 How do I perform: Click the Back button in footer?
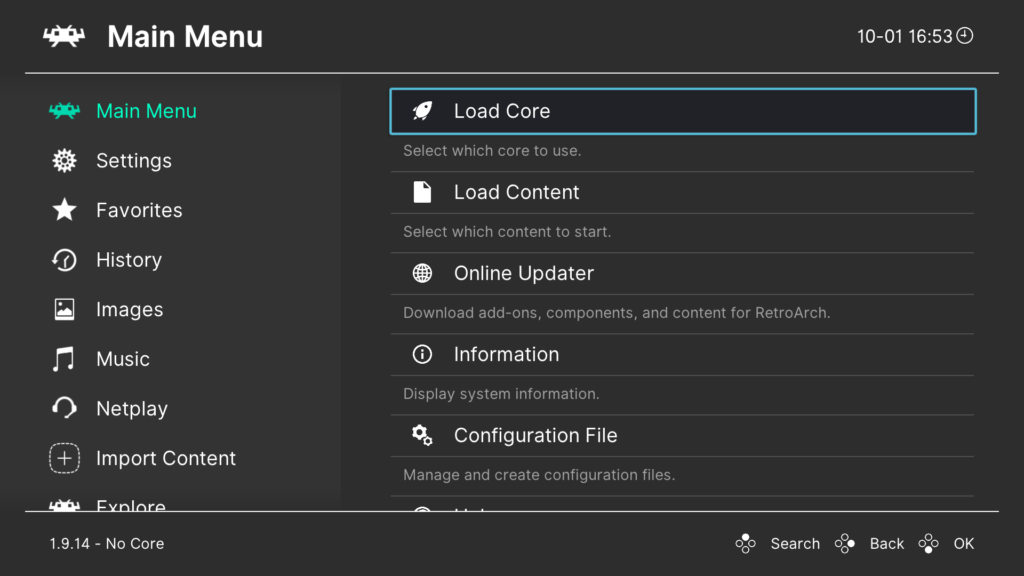(869, 543)
